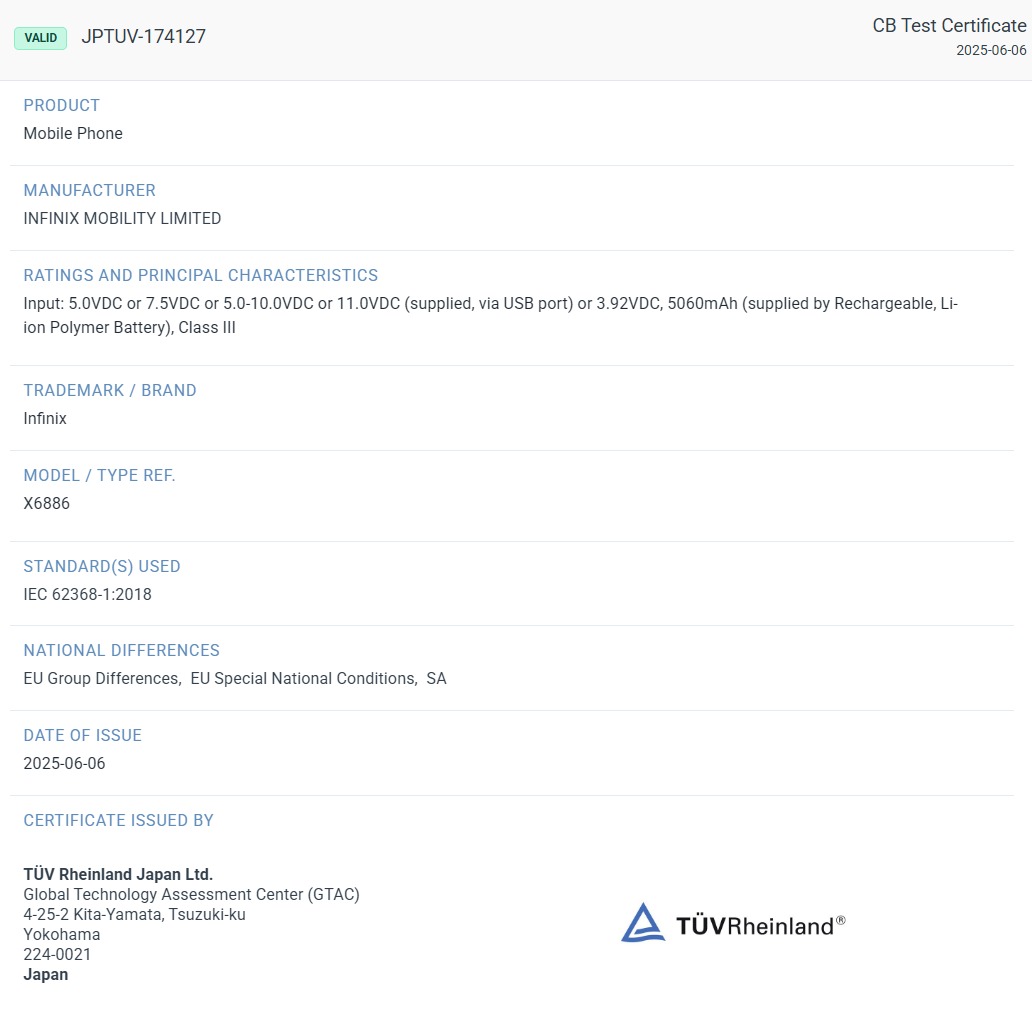Viewport: 1032px width, 1012px height.
Task: Click the STANDARD(S) USED label
Action: tap(102, 567)
